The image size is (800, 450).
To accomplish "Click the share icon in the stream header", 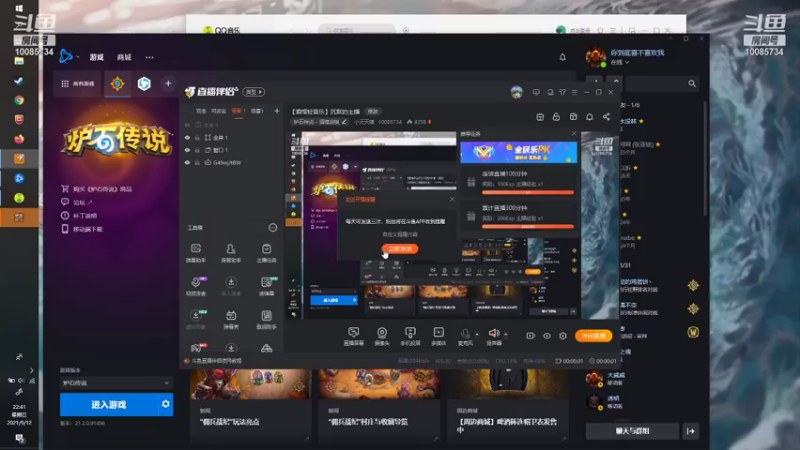I will click(606, 117).
